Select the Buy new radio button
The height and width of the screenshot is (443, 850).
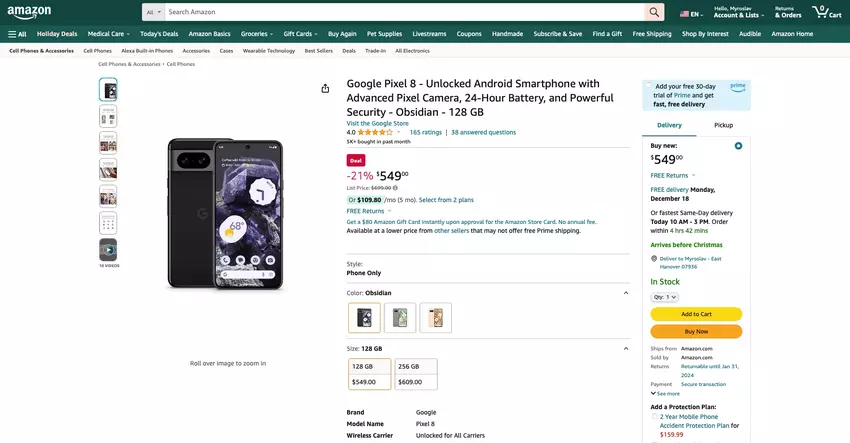(x=738, y=146)
